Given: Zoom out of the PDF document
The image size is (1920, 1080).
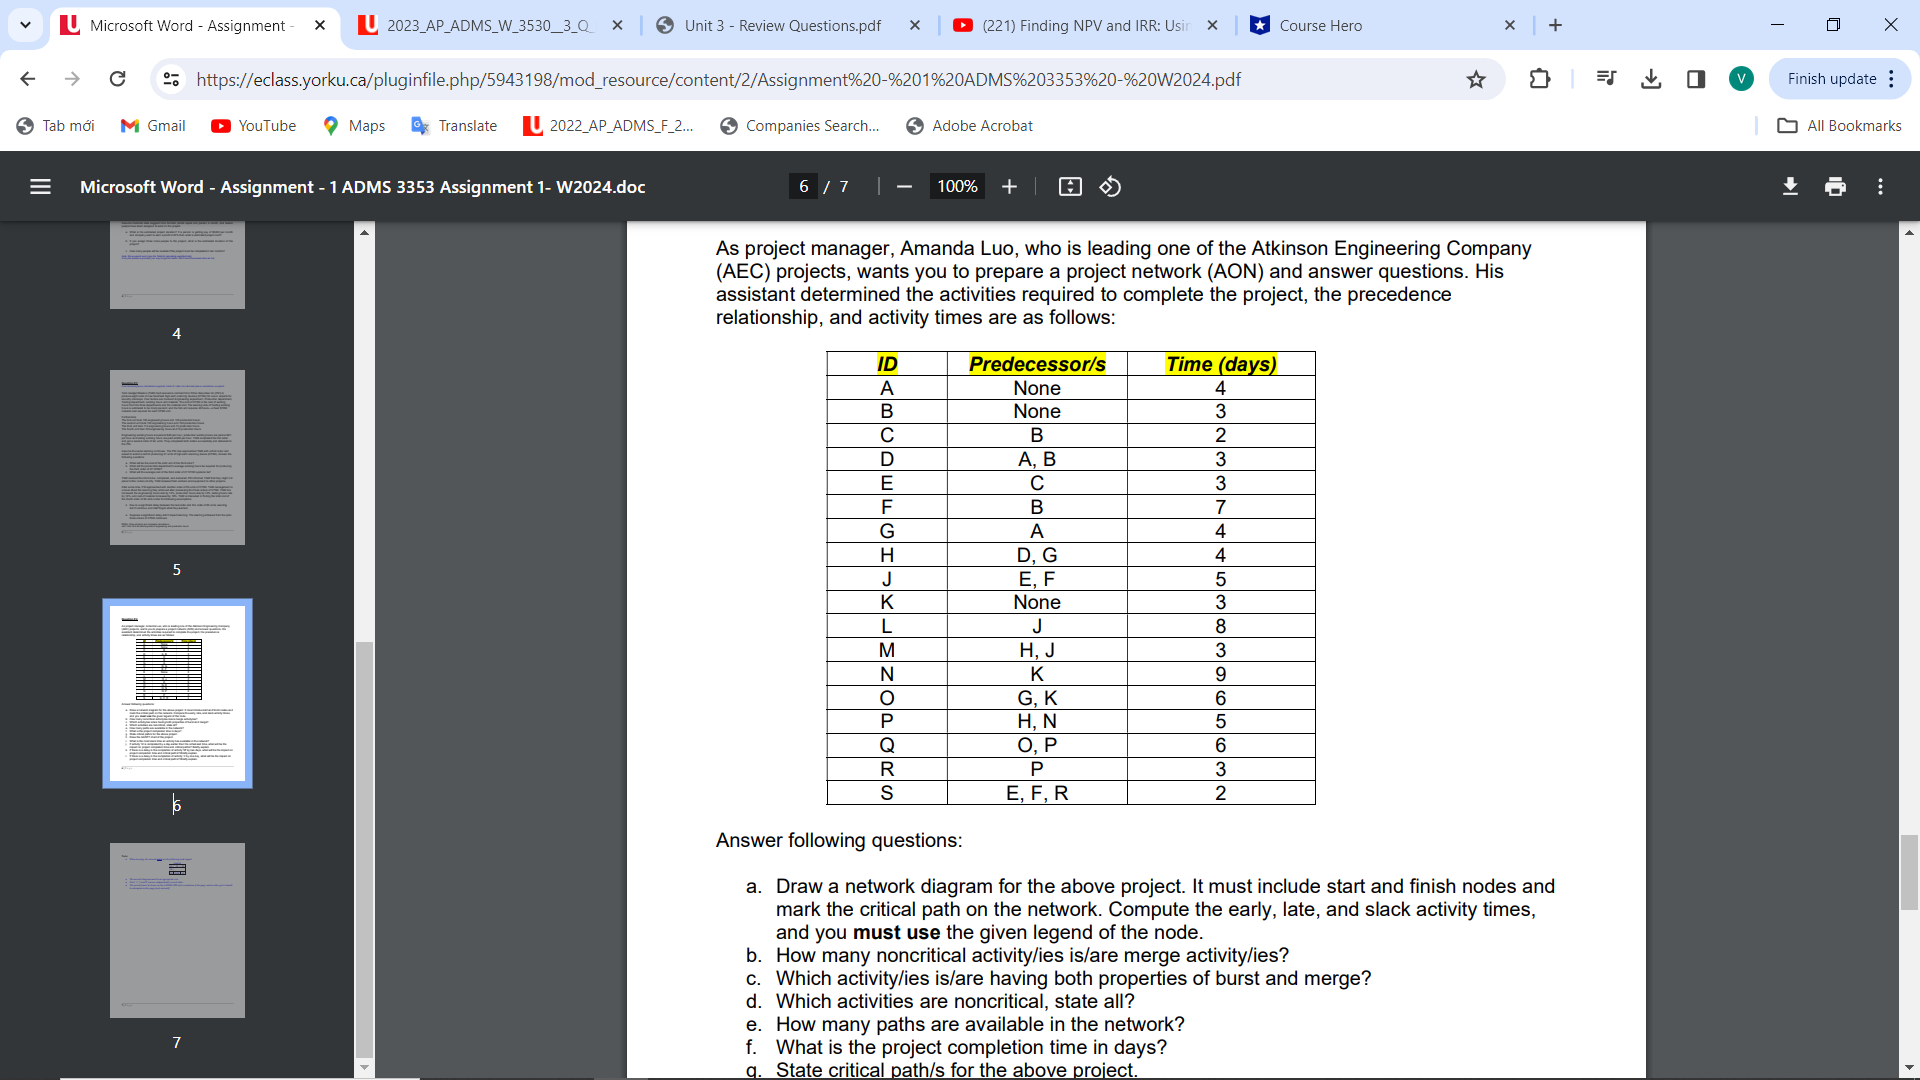Looking at the screenshot, I should (x=903, y=186).
